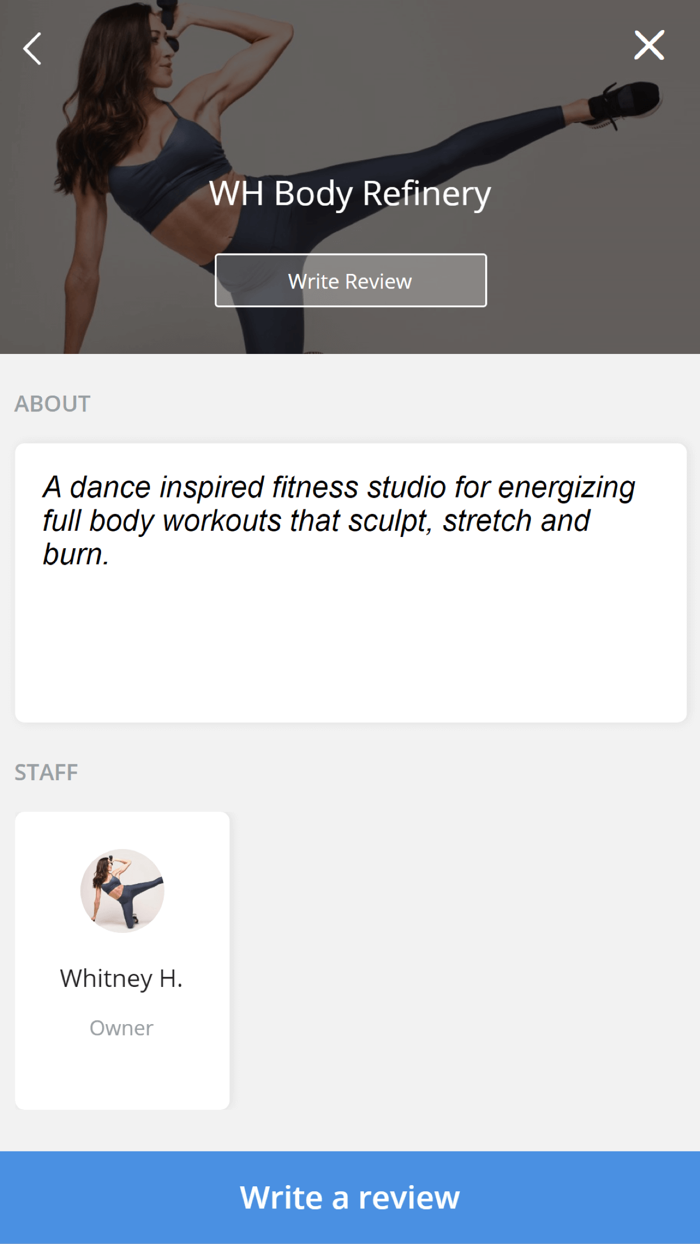Tap the About description text card

pos(350,578)
